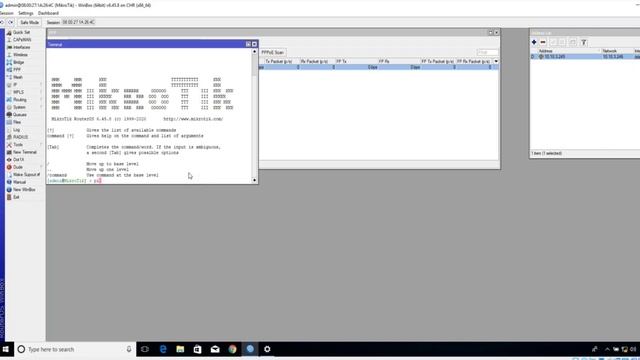Open Log from the sidebar
This screenshot has height=360, width=640.
(x=17, y=130)
